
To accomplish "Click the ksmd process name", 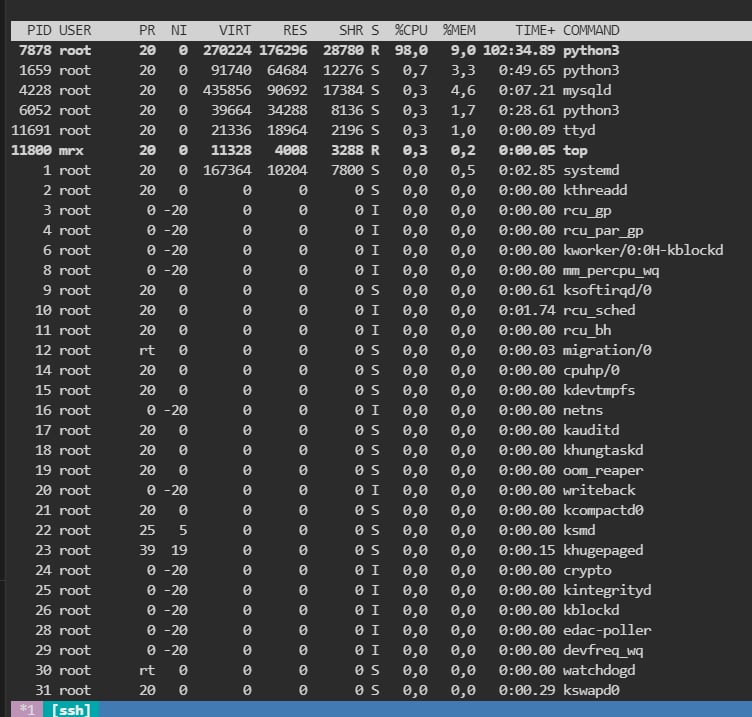I will 579,530.
